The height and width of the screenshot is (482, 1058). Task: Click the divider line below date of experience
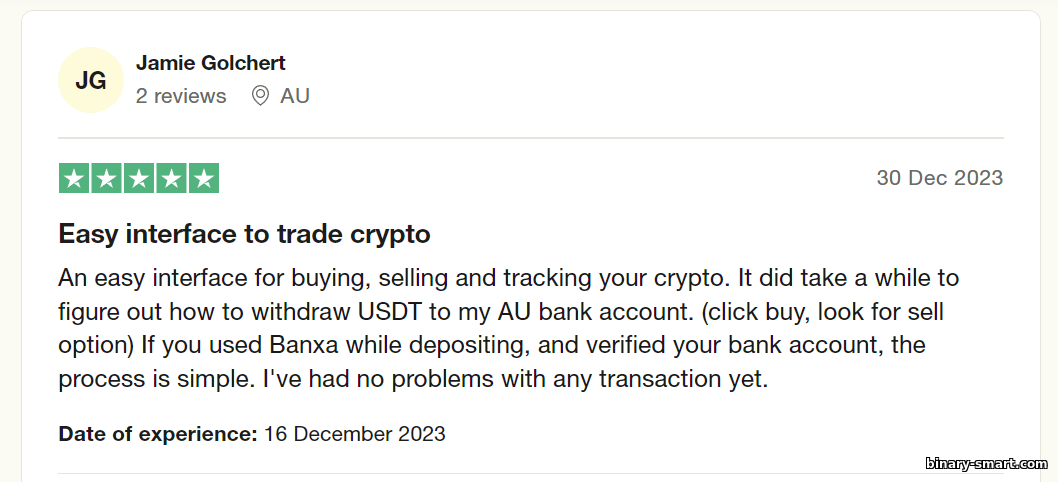click(531, 473)
